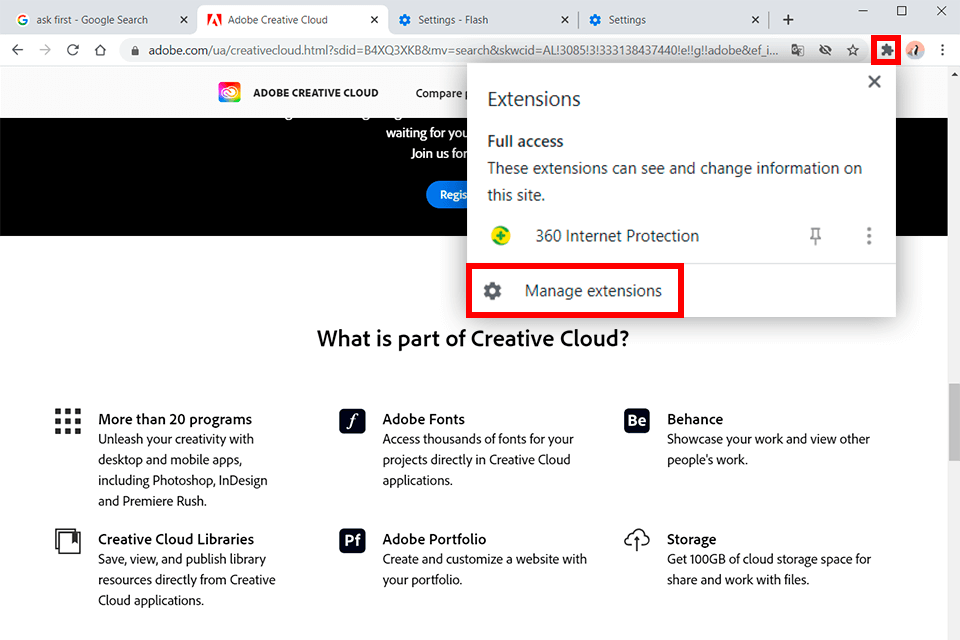The height and width of the screenshot is (640, 960).
Task: Click the ADOBE CREATIVE CLOUD header text
Action: 315,93
